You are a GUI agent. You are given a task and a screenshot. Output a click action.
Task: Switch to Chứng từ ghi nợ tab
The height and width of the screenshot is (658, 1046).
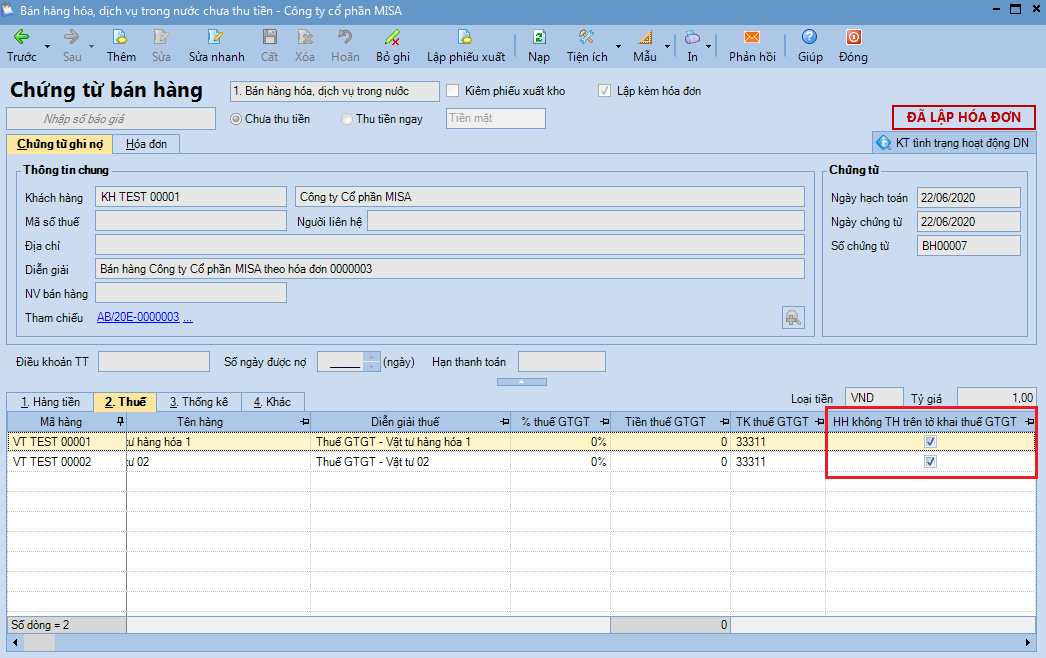[x=59, y=144]
